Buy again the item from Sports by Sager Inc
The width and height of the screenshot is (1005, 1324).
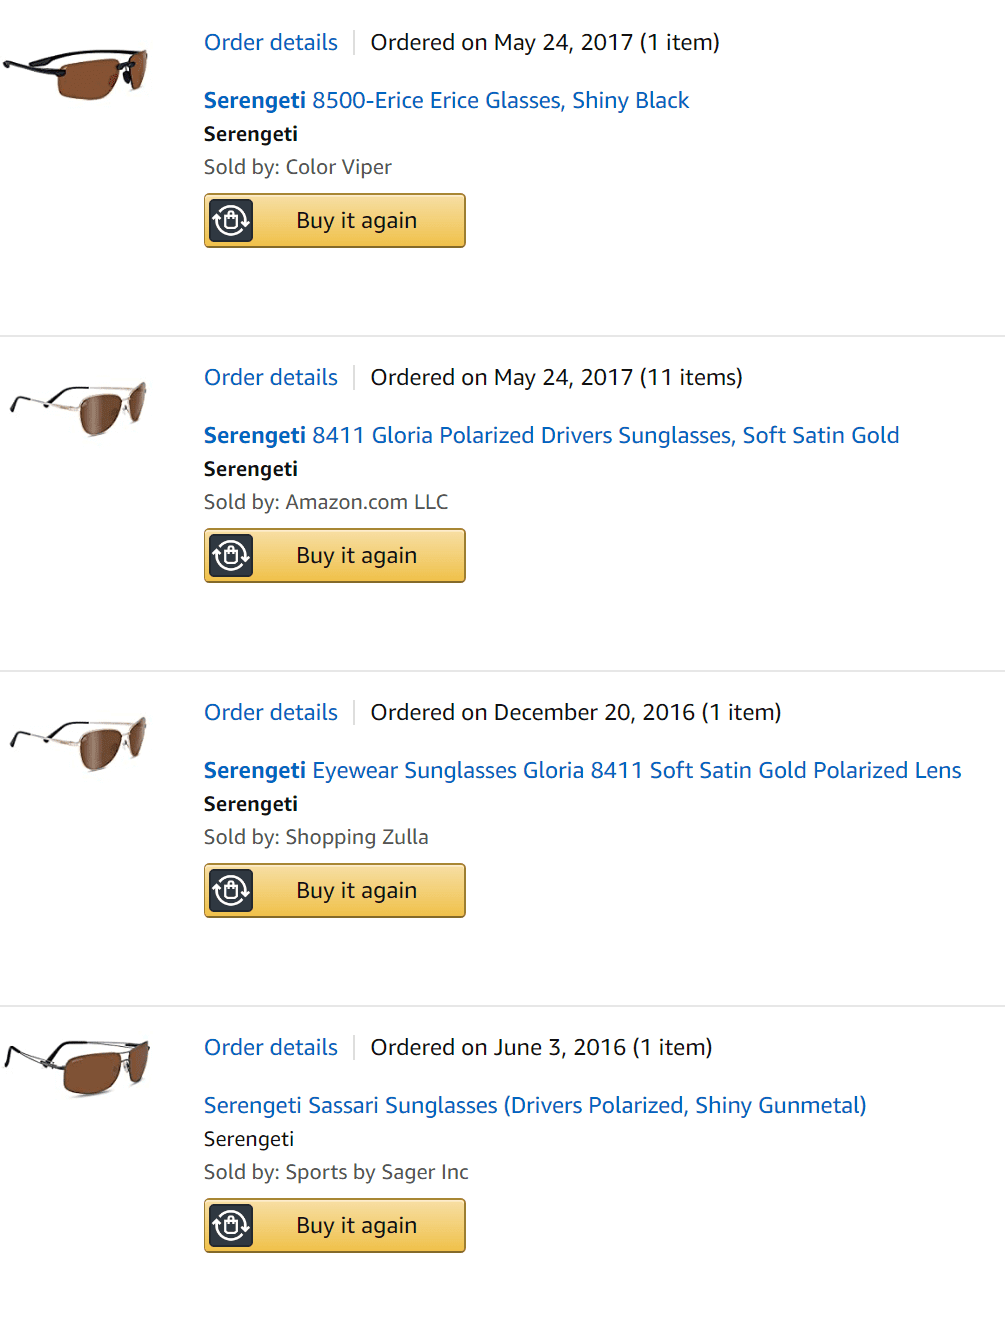(357, 1226)
